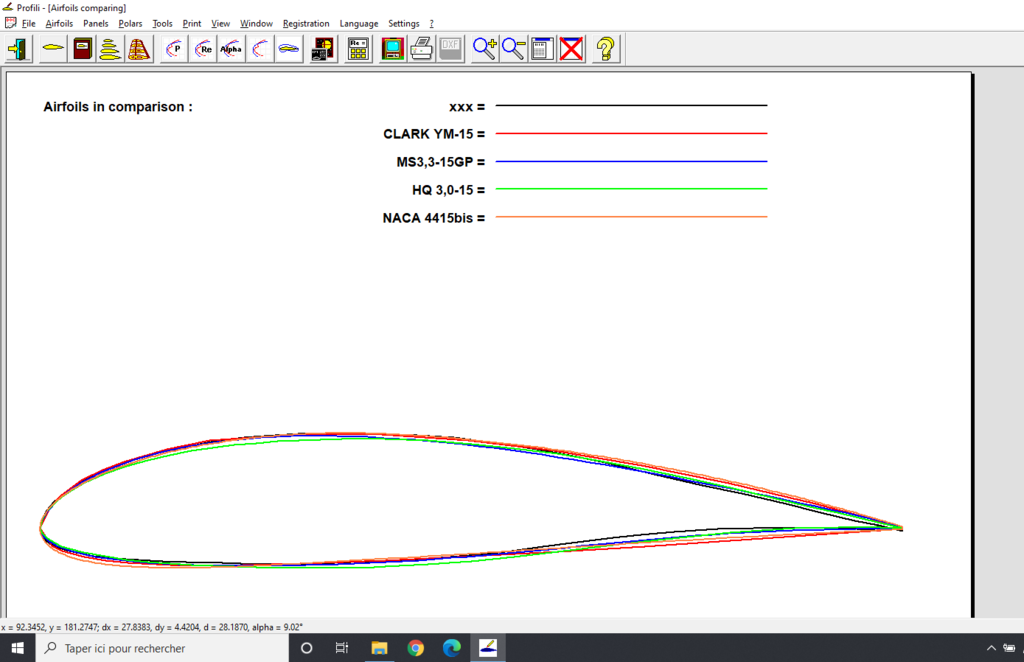Open help with the question mark icon
Image resolution: width=1024 pixels, height=662 pixels.
tap(606, 48)
